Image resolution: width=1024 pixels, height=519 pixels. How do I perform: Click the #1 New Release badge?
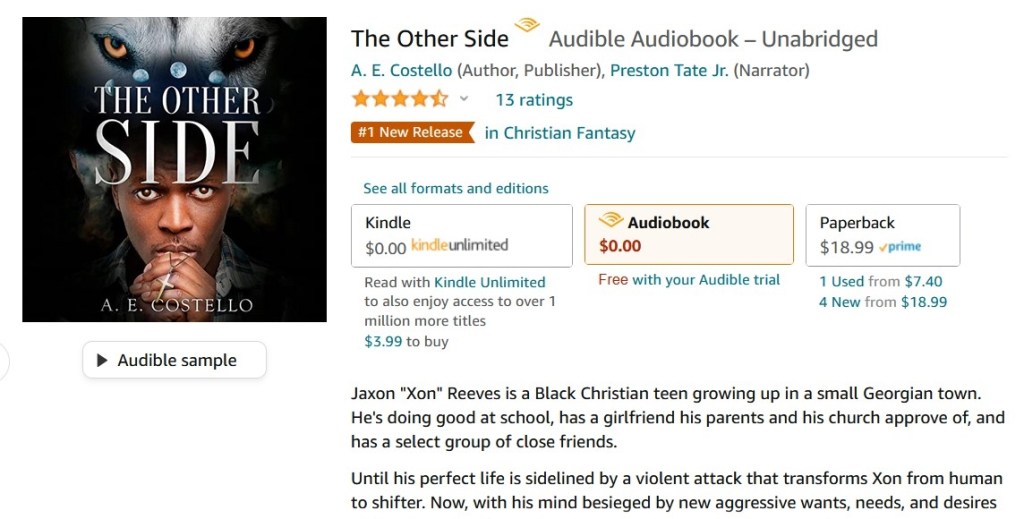(411, 132)
